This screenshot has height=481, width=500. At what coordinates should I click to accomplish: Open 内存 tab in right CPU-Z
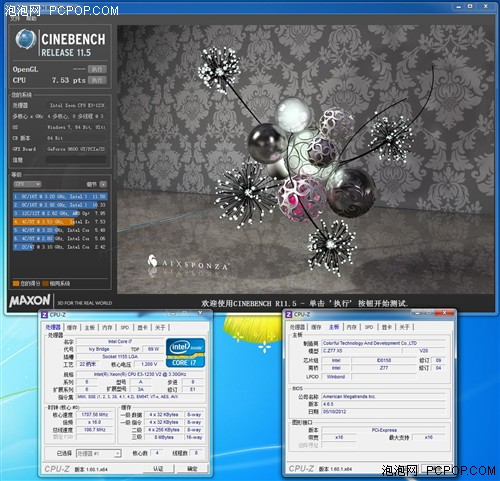click(x=351, y=327)
